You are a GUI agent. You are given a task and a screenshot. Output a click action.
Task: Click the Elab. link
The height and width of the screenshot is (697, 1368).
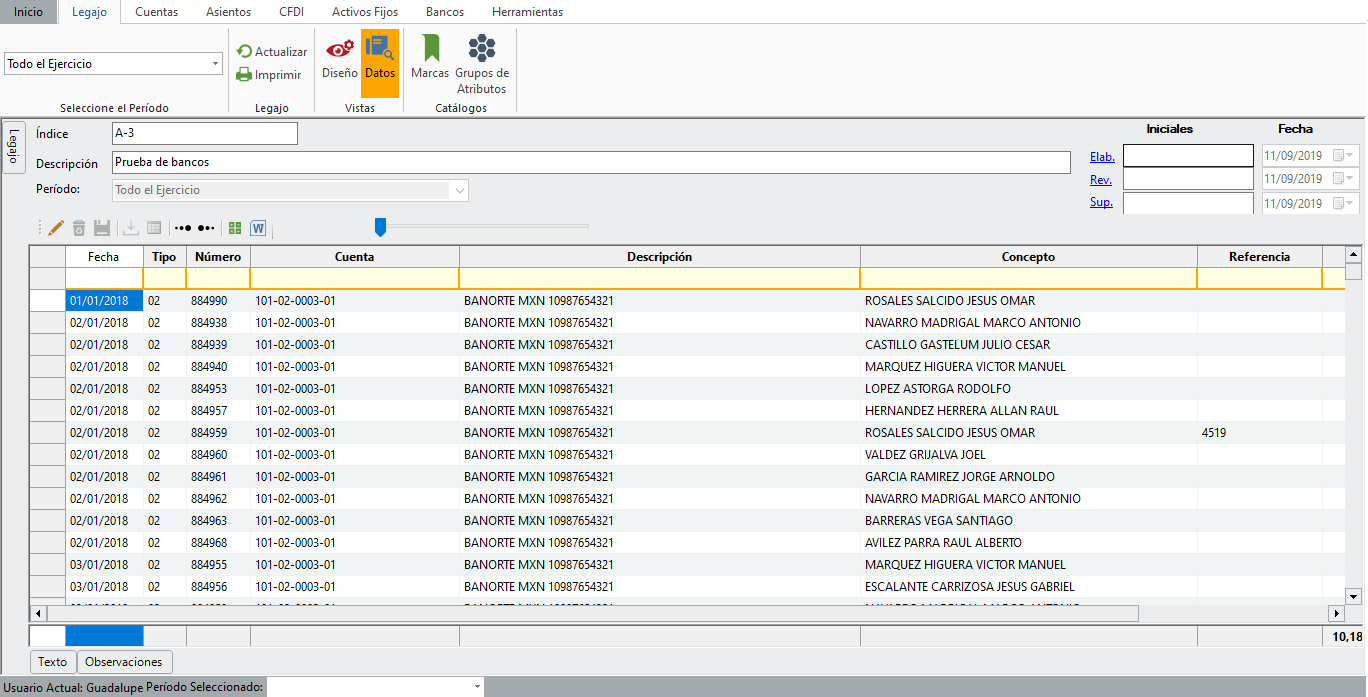pyautogui.click(x=1102, y=157)
